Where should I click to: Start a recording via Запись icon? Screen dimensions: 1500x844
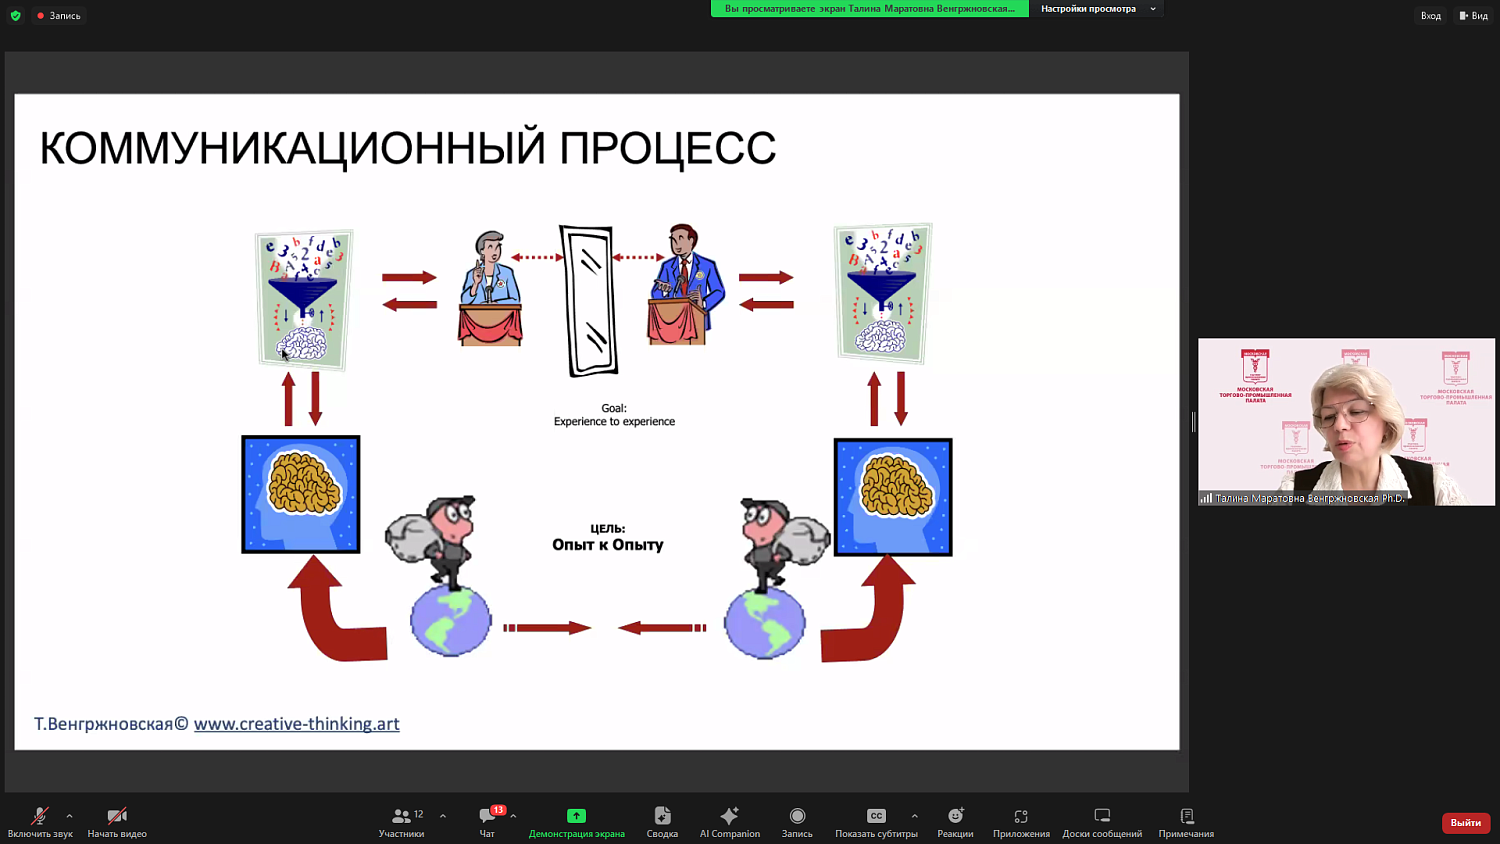796,820
